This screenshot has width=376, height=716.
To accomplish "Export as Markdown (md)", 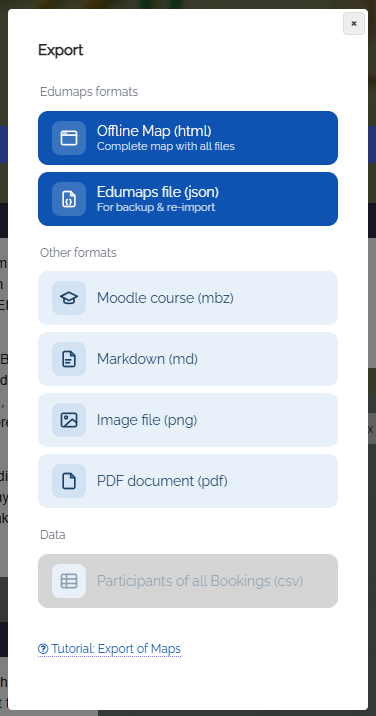I will click(x=188, y=359).
